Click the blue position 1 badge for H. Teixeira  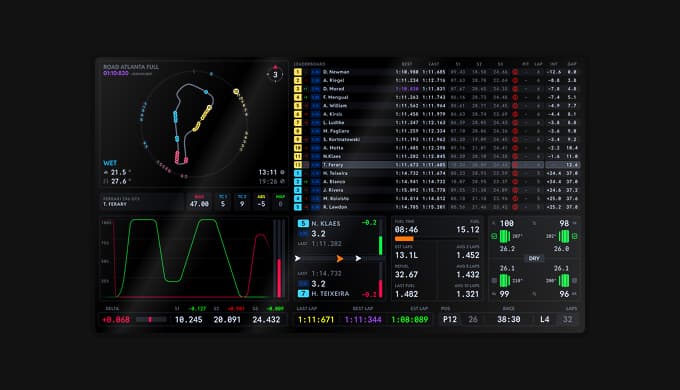pos(298,173)
